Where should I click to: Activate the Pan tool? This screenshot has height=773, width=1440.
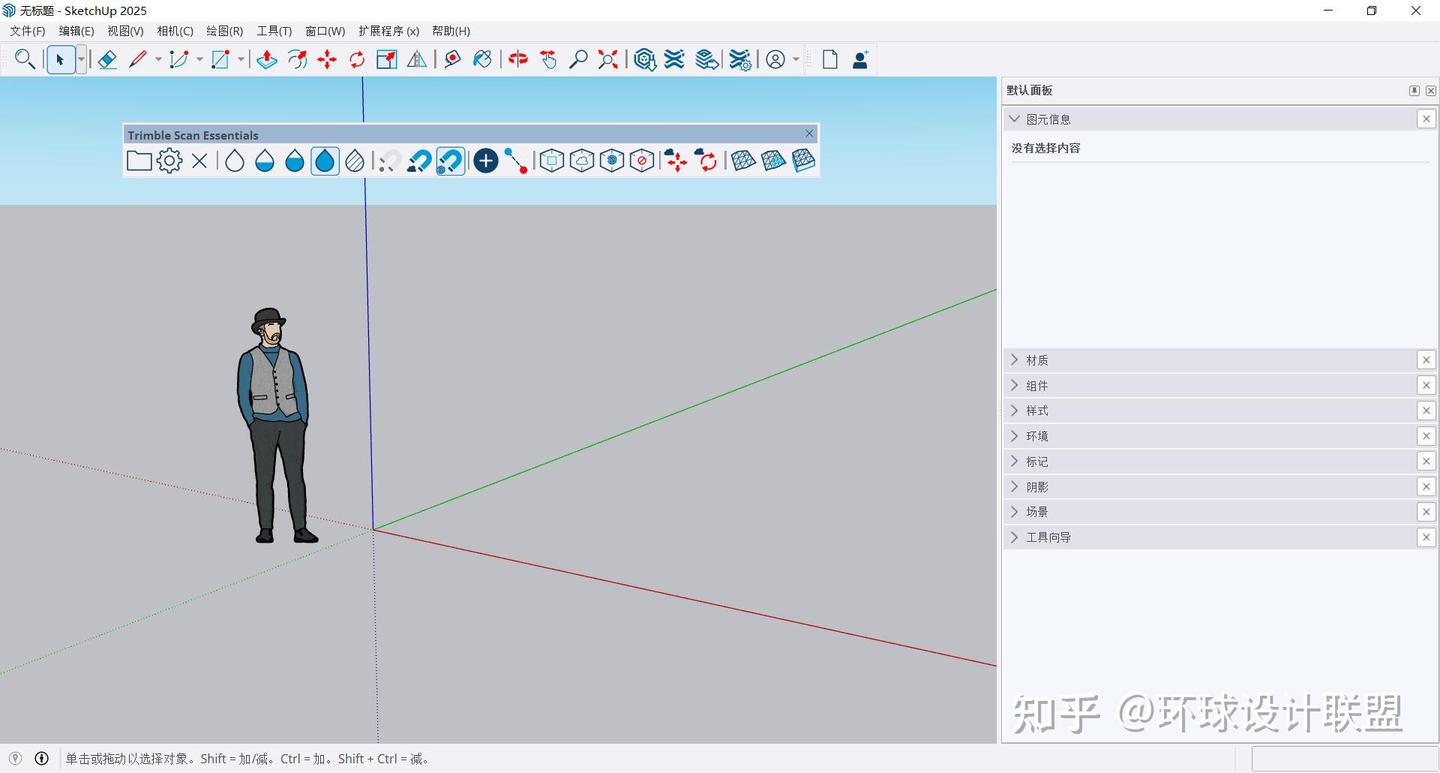pyautogui.click(x=548, y=59)
